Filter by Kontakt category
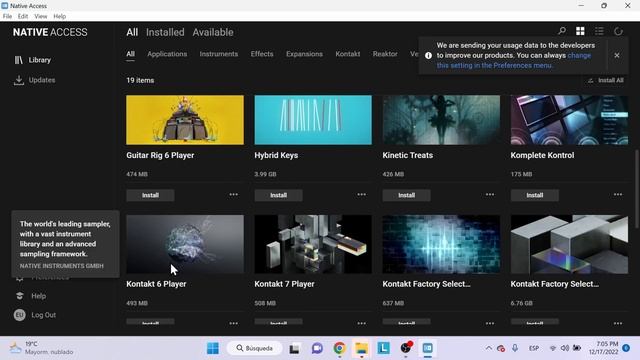The width and height of the screenshot is (640, 360). [348, 54]
